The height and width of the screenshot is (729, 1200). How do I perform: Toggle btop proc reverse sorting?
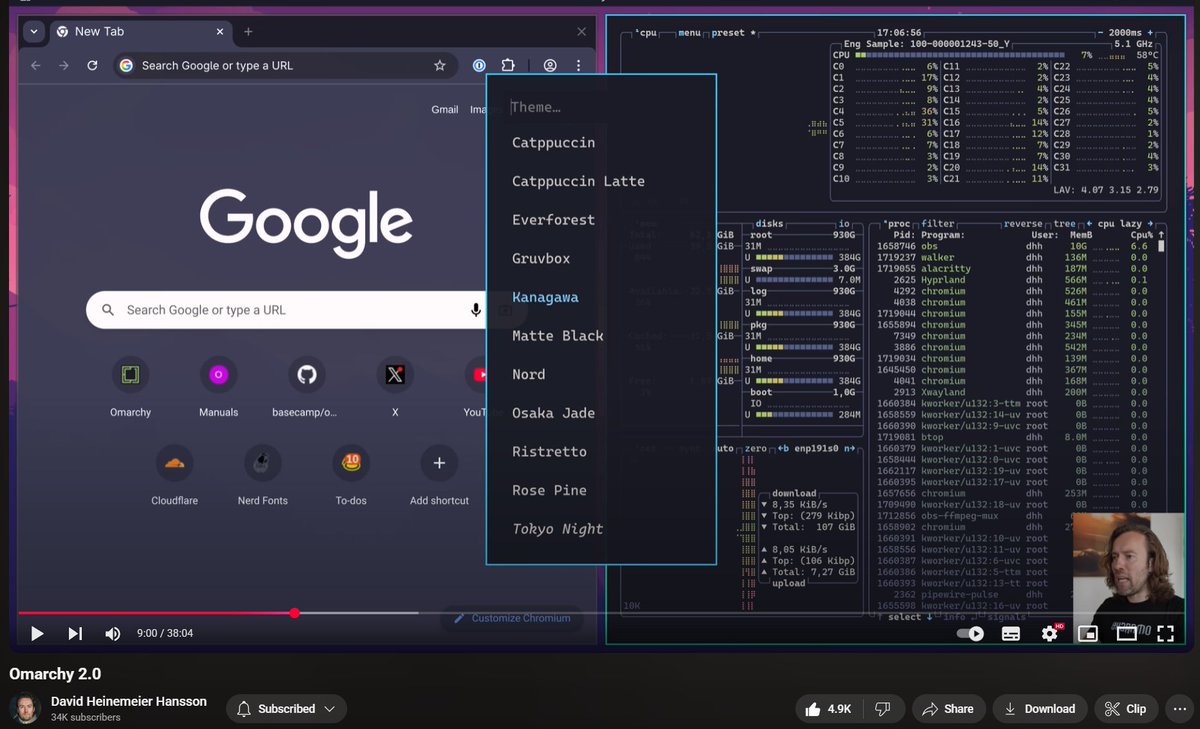pos(1022,224)
